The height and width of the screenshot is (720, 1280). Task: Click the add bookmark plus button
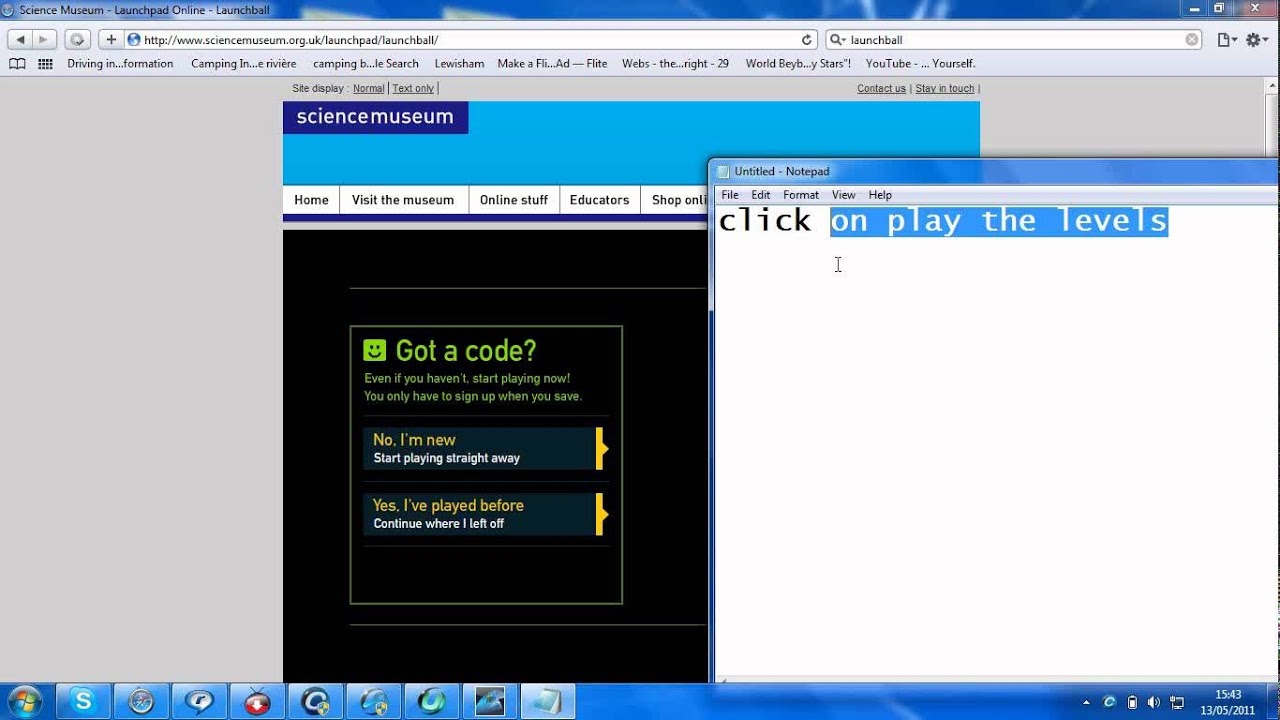coord(110,40)
